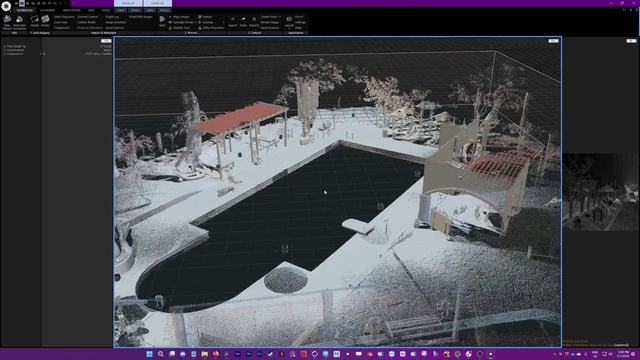Click Video Sequence in Import & Metadata
640x360 pixels.
(x=64, y=17)
